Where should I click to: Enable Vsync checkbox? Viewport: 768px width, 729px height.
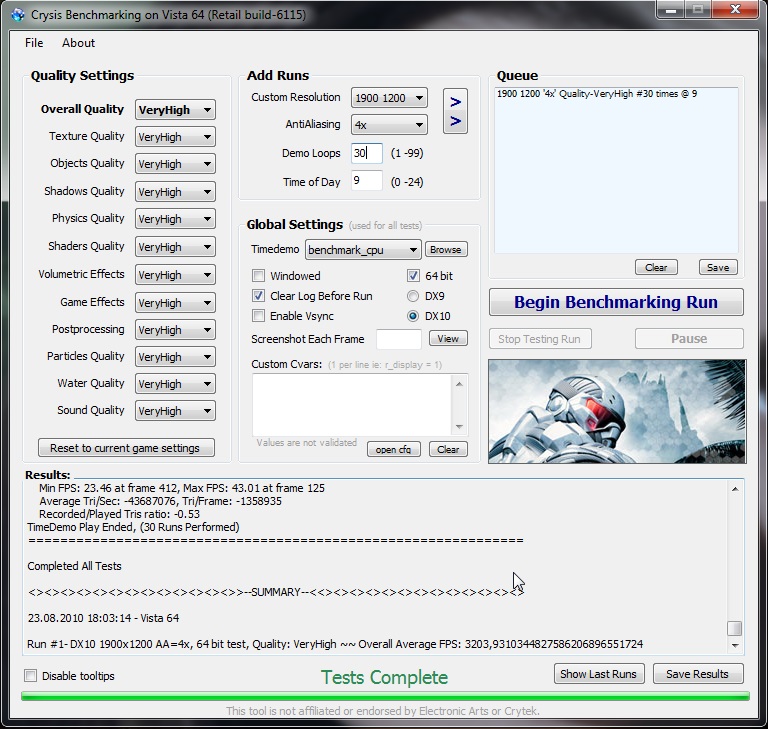[x=259, y=316]
